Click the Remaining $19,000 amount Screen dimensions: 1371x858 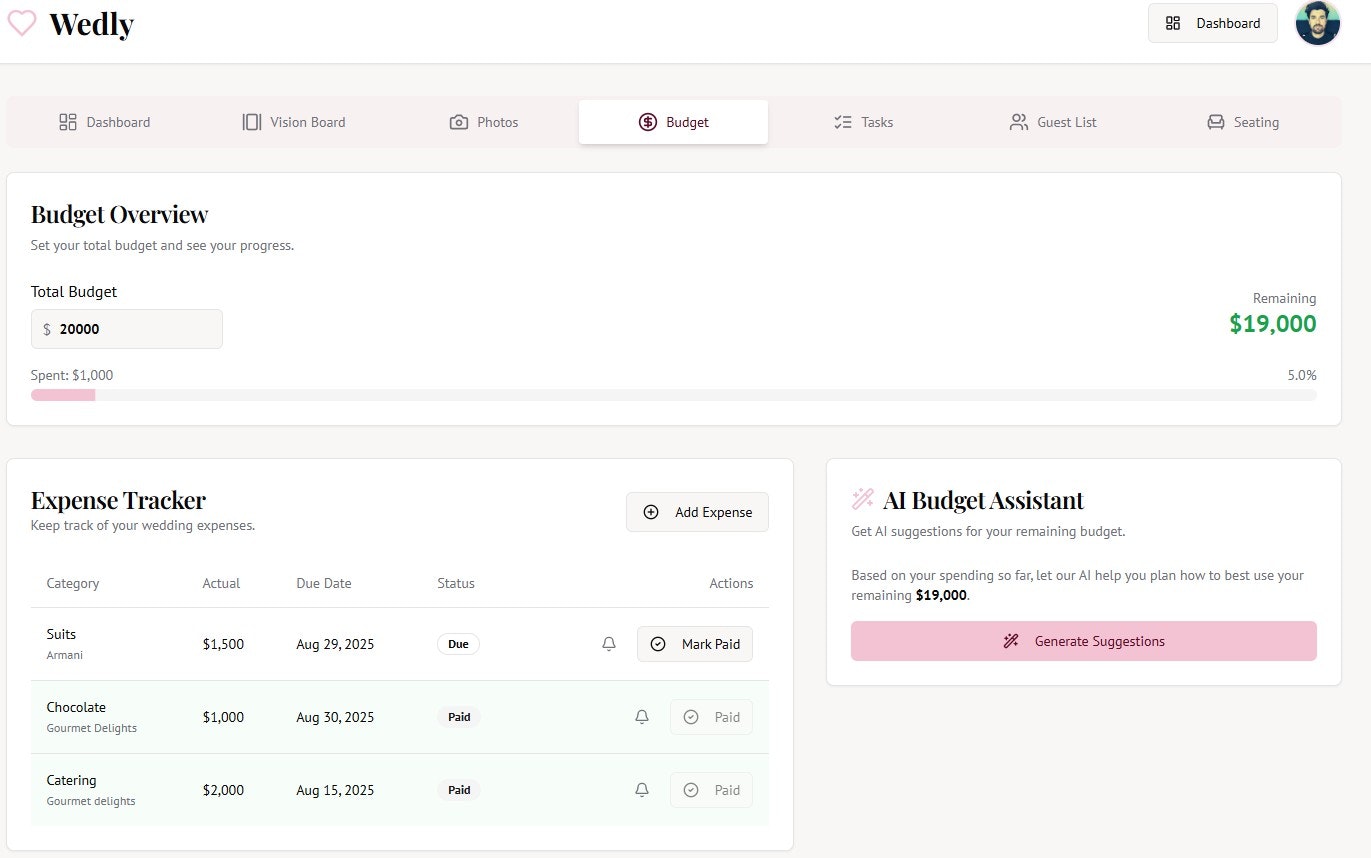click(1272, 324)
